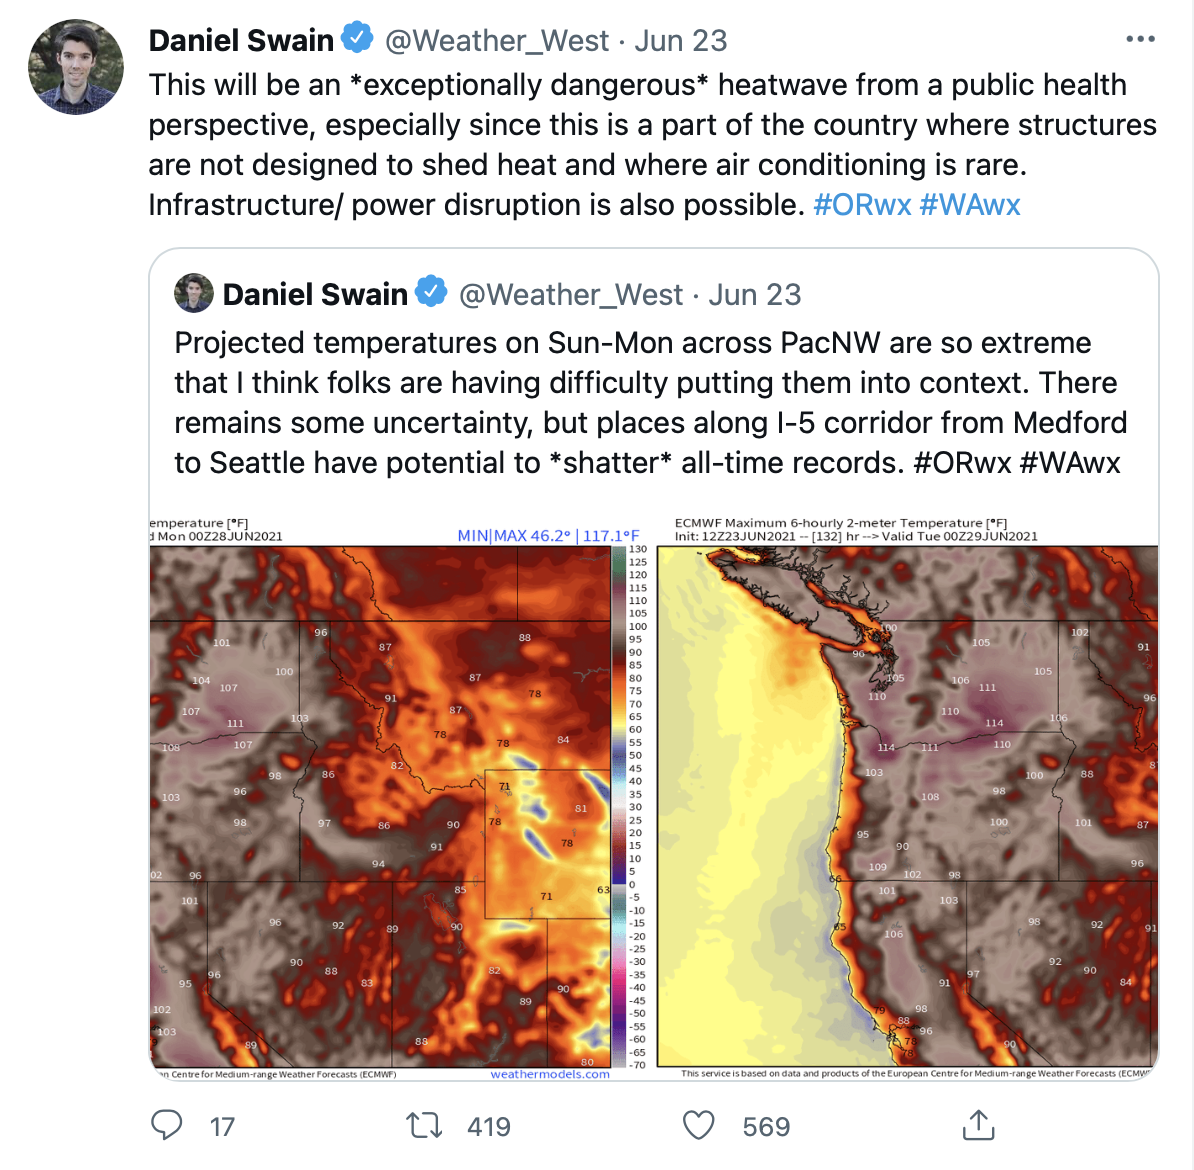Click the 419 retweet count
Screen dimensions: 1194x1170
coord(489,1127)
